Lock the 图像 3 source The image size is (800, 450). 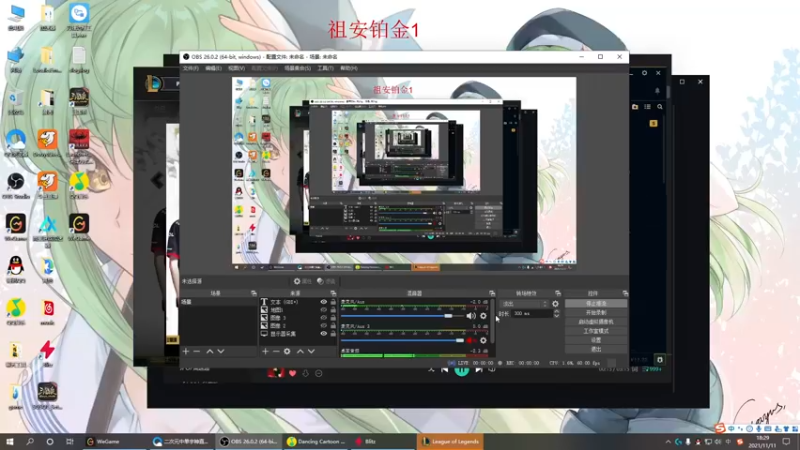point(333,318)
